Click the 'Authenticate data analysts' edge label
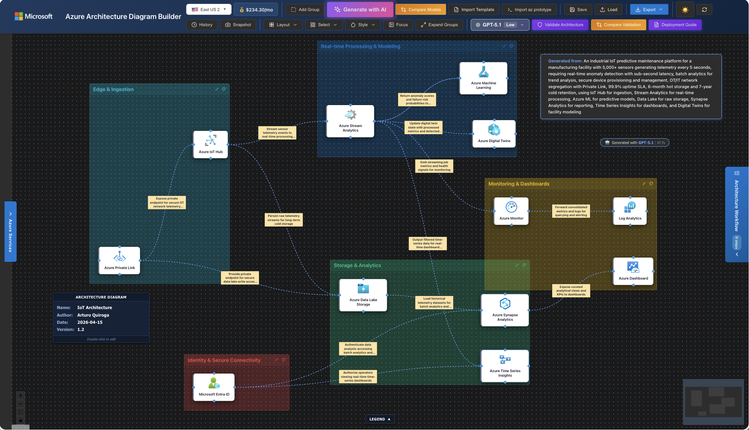The image size is (749, 430). pos(358,348)
